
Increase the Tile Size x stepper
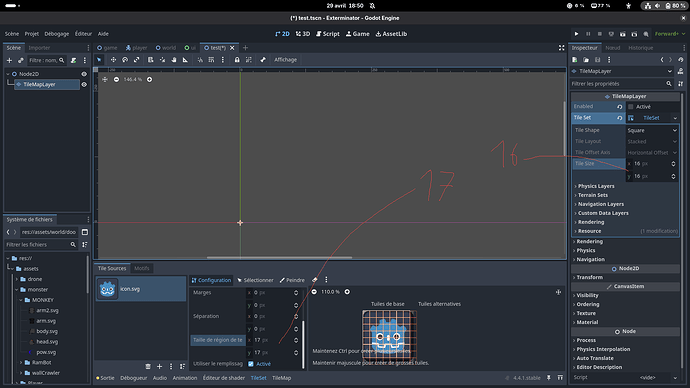pos(673,162)
